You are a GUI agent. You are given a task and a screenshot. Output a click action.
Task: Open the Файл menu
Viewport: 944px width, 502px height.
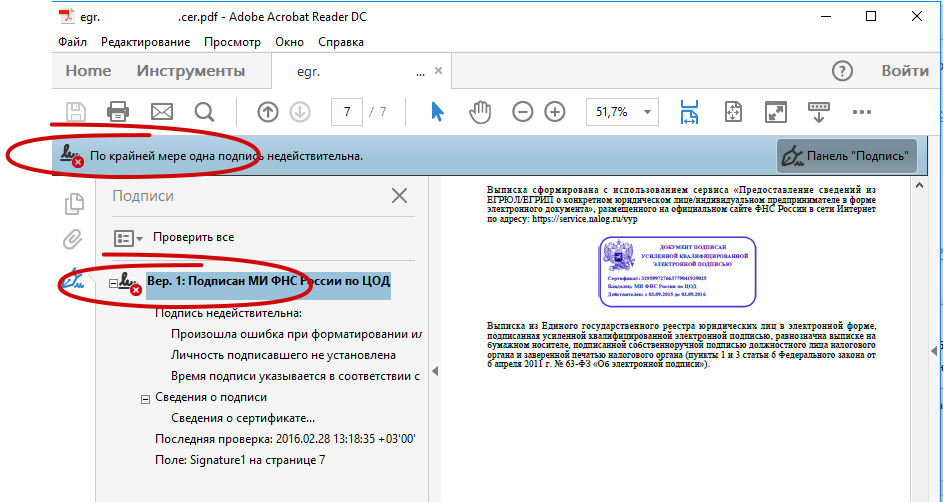point(72,42)
